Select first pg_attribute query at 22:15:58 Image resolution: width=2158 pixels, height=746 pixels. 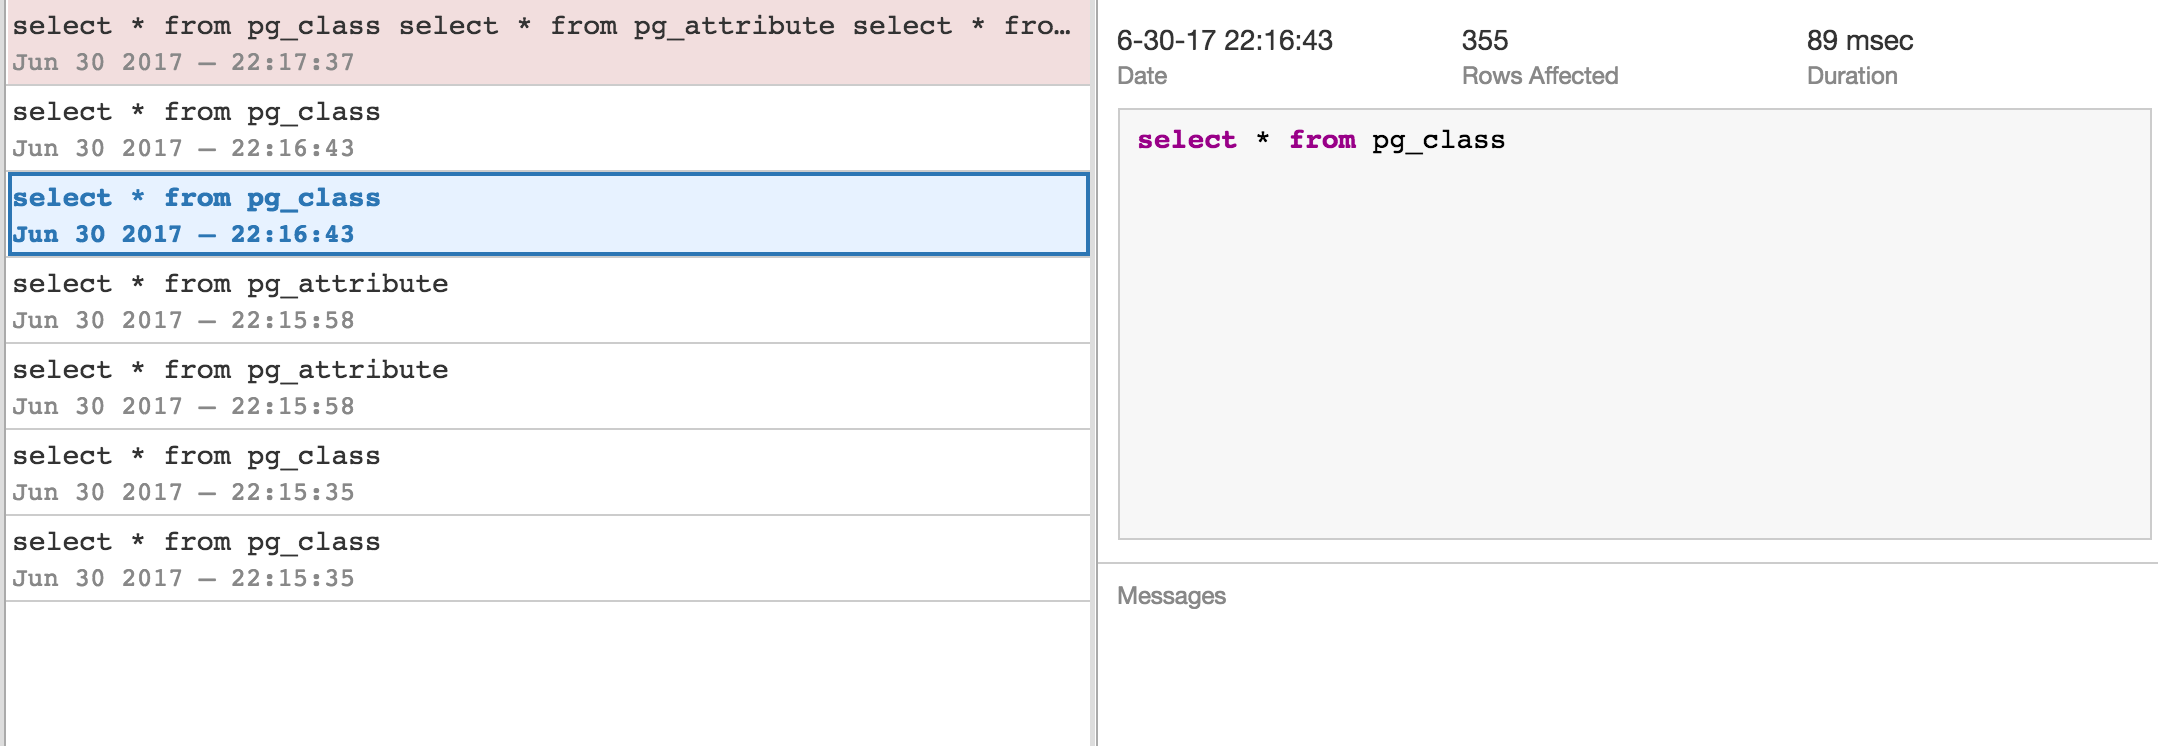(x=546, y=301)
